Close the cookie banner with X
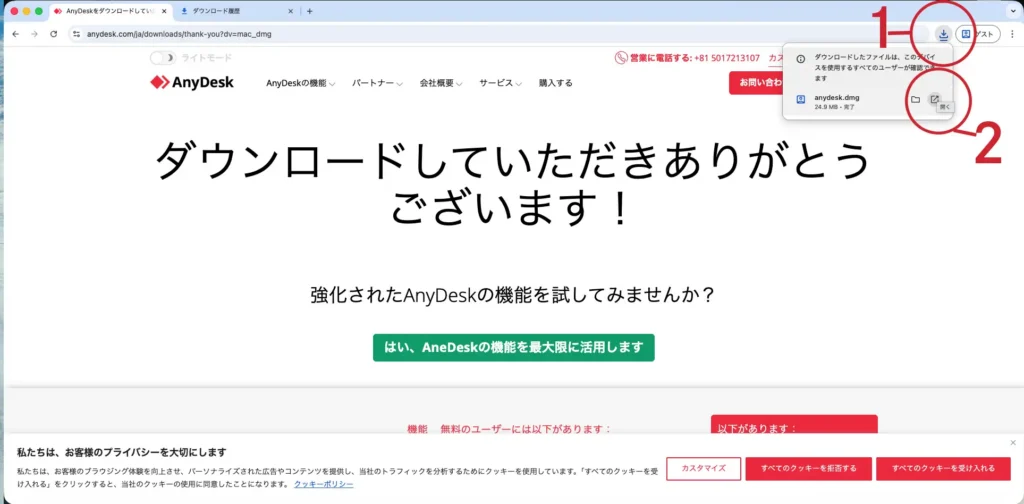Viewport: 1024px width, 504px height. click(1012, 442)
